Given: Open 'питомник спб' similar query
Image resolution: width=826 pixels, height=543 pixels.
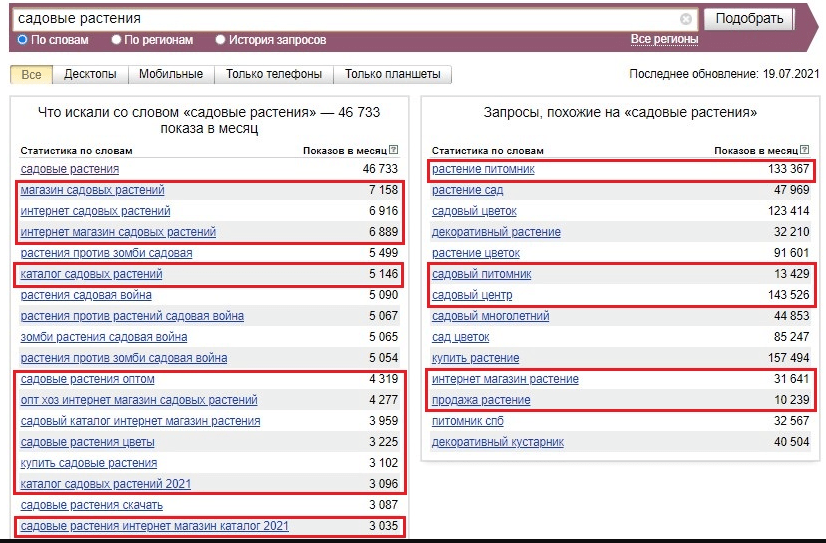Looking at the screenshot, I should click(x=468, y=421).
